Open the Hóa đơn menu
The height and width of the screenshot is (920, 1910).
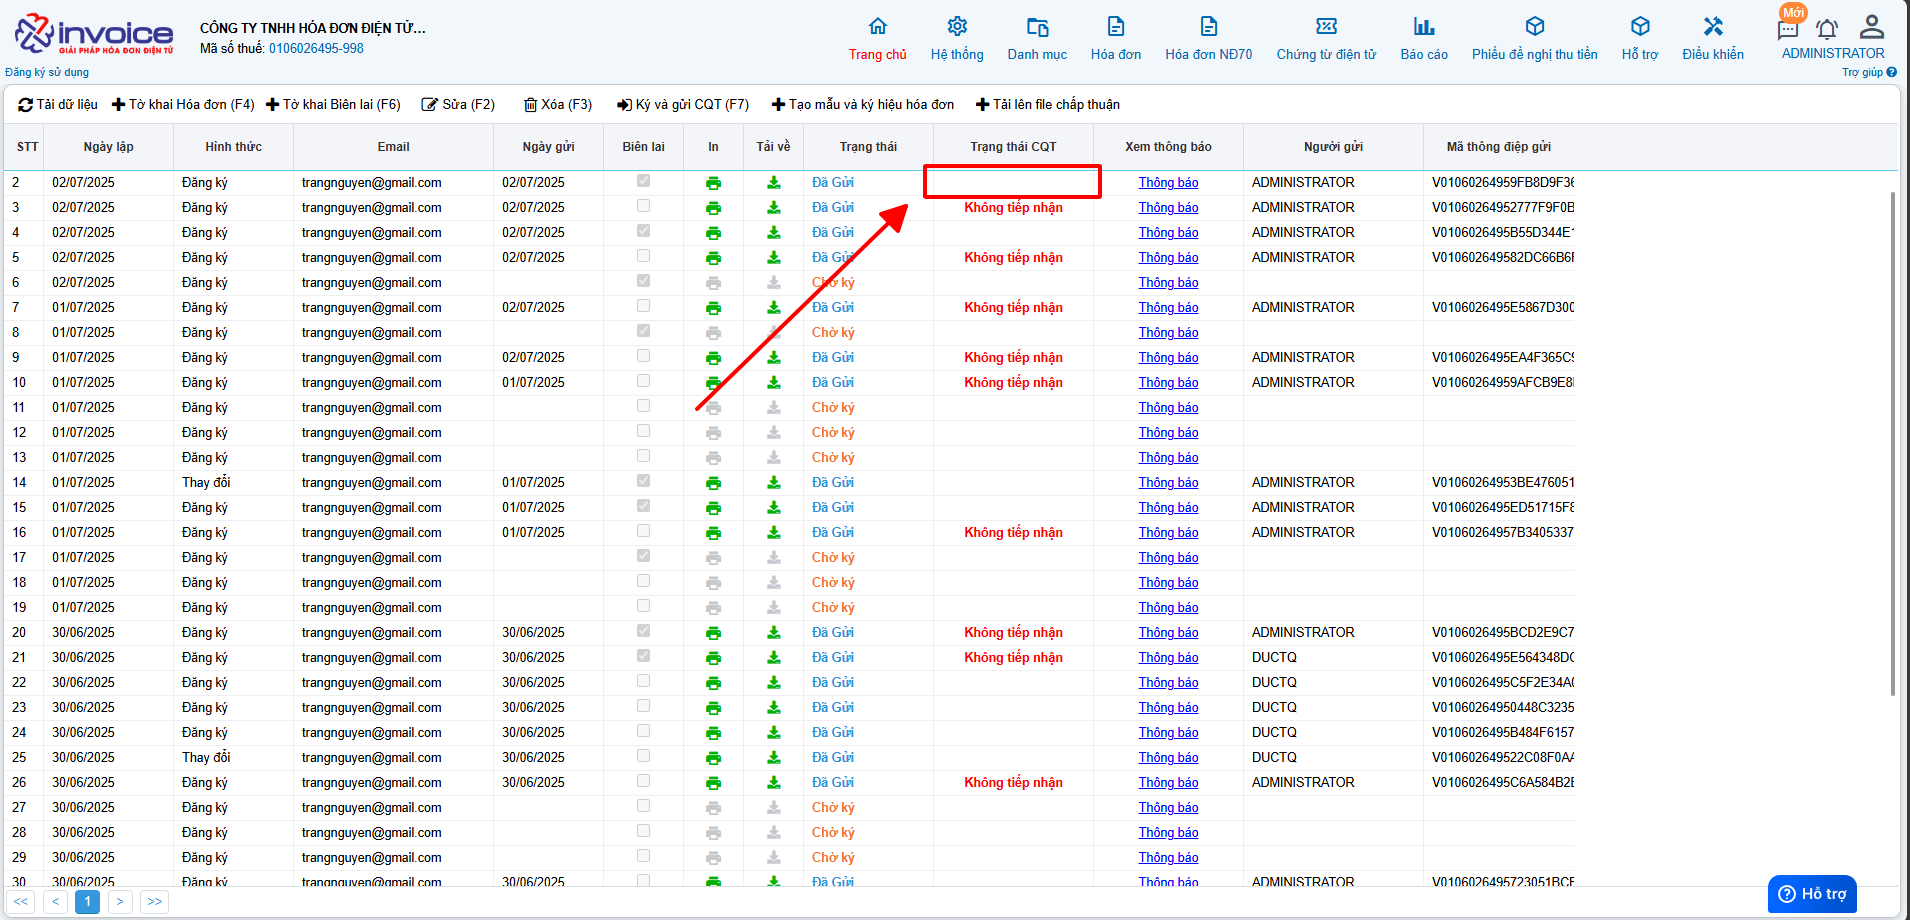point(1116,39)
